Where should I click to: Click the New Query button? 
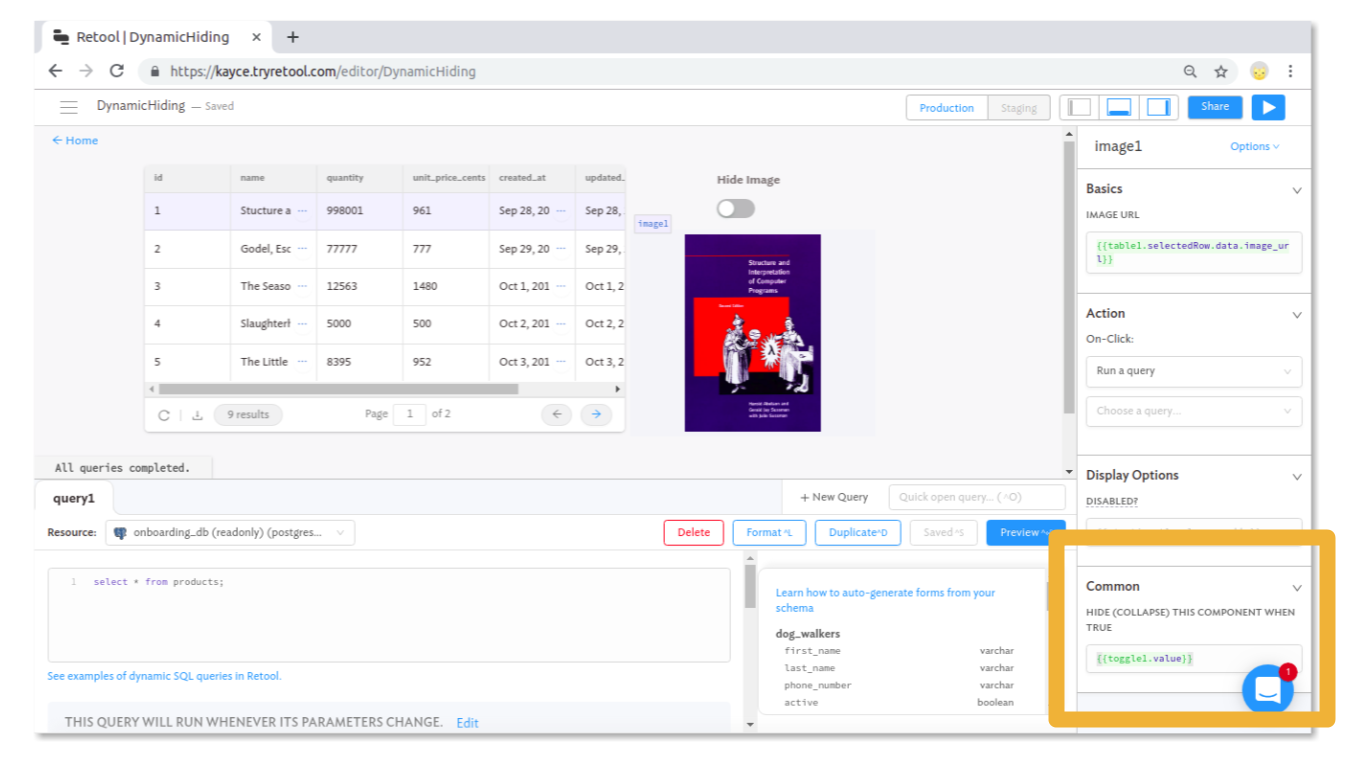pos(834,497)
